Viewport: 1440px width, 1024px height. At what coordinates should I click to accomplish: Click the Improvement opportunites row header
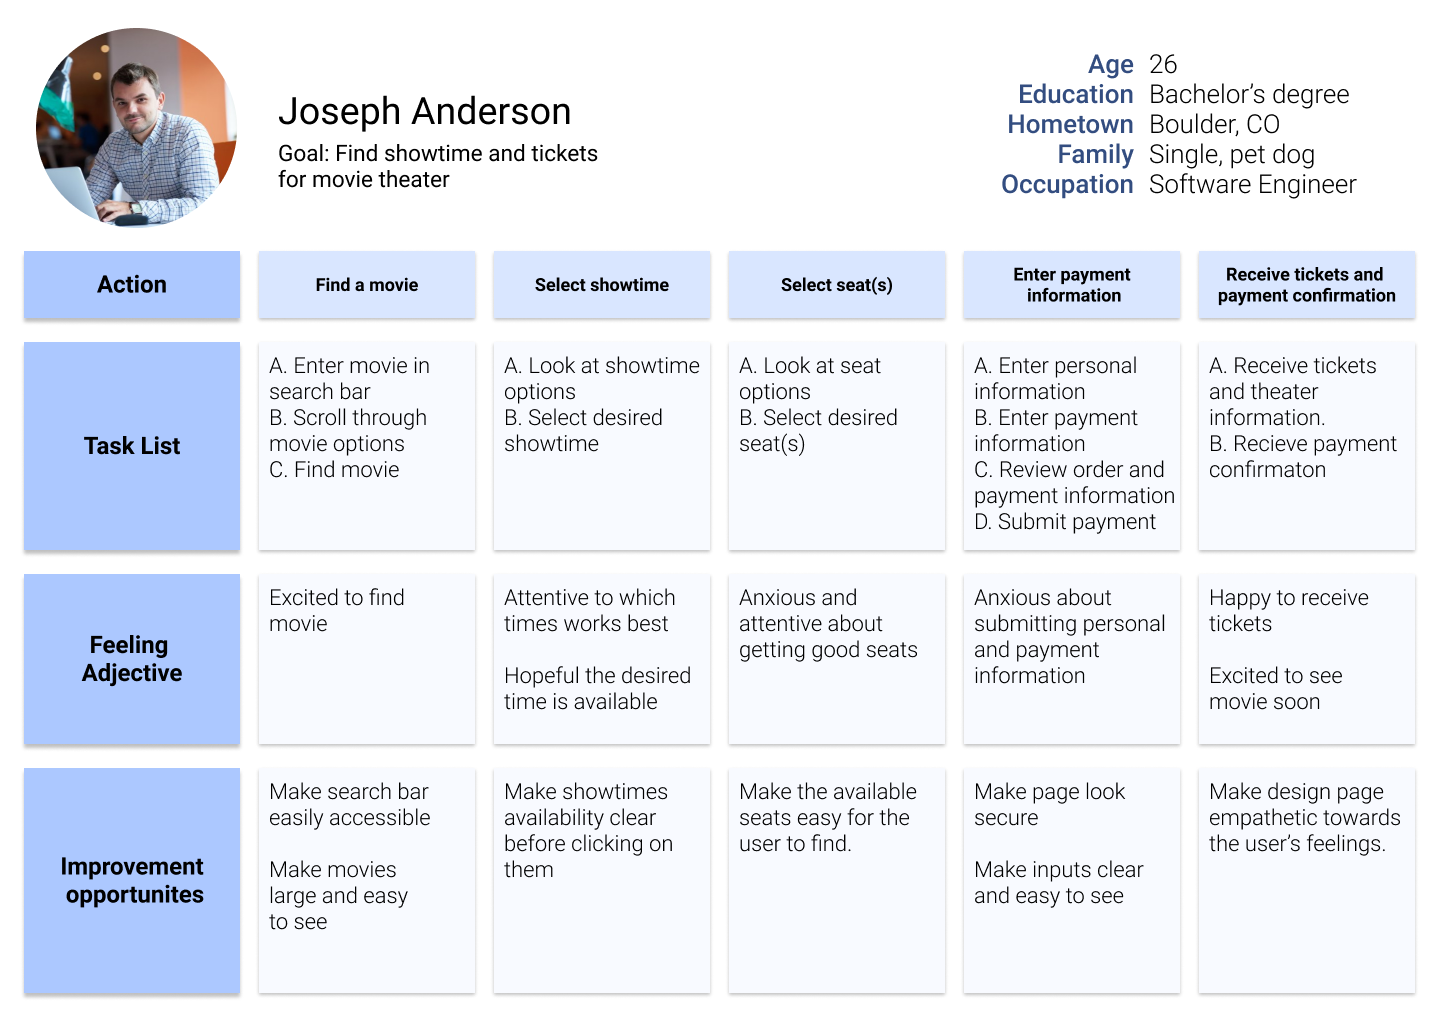[132, 880]
